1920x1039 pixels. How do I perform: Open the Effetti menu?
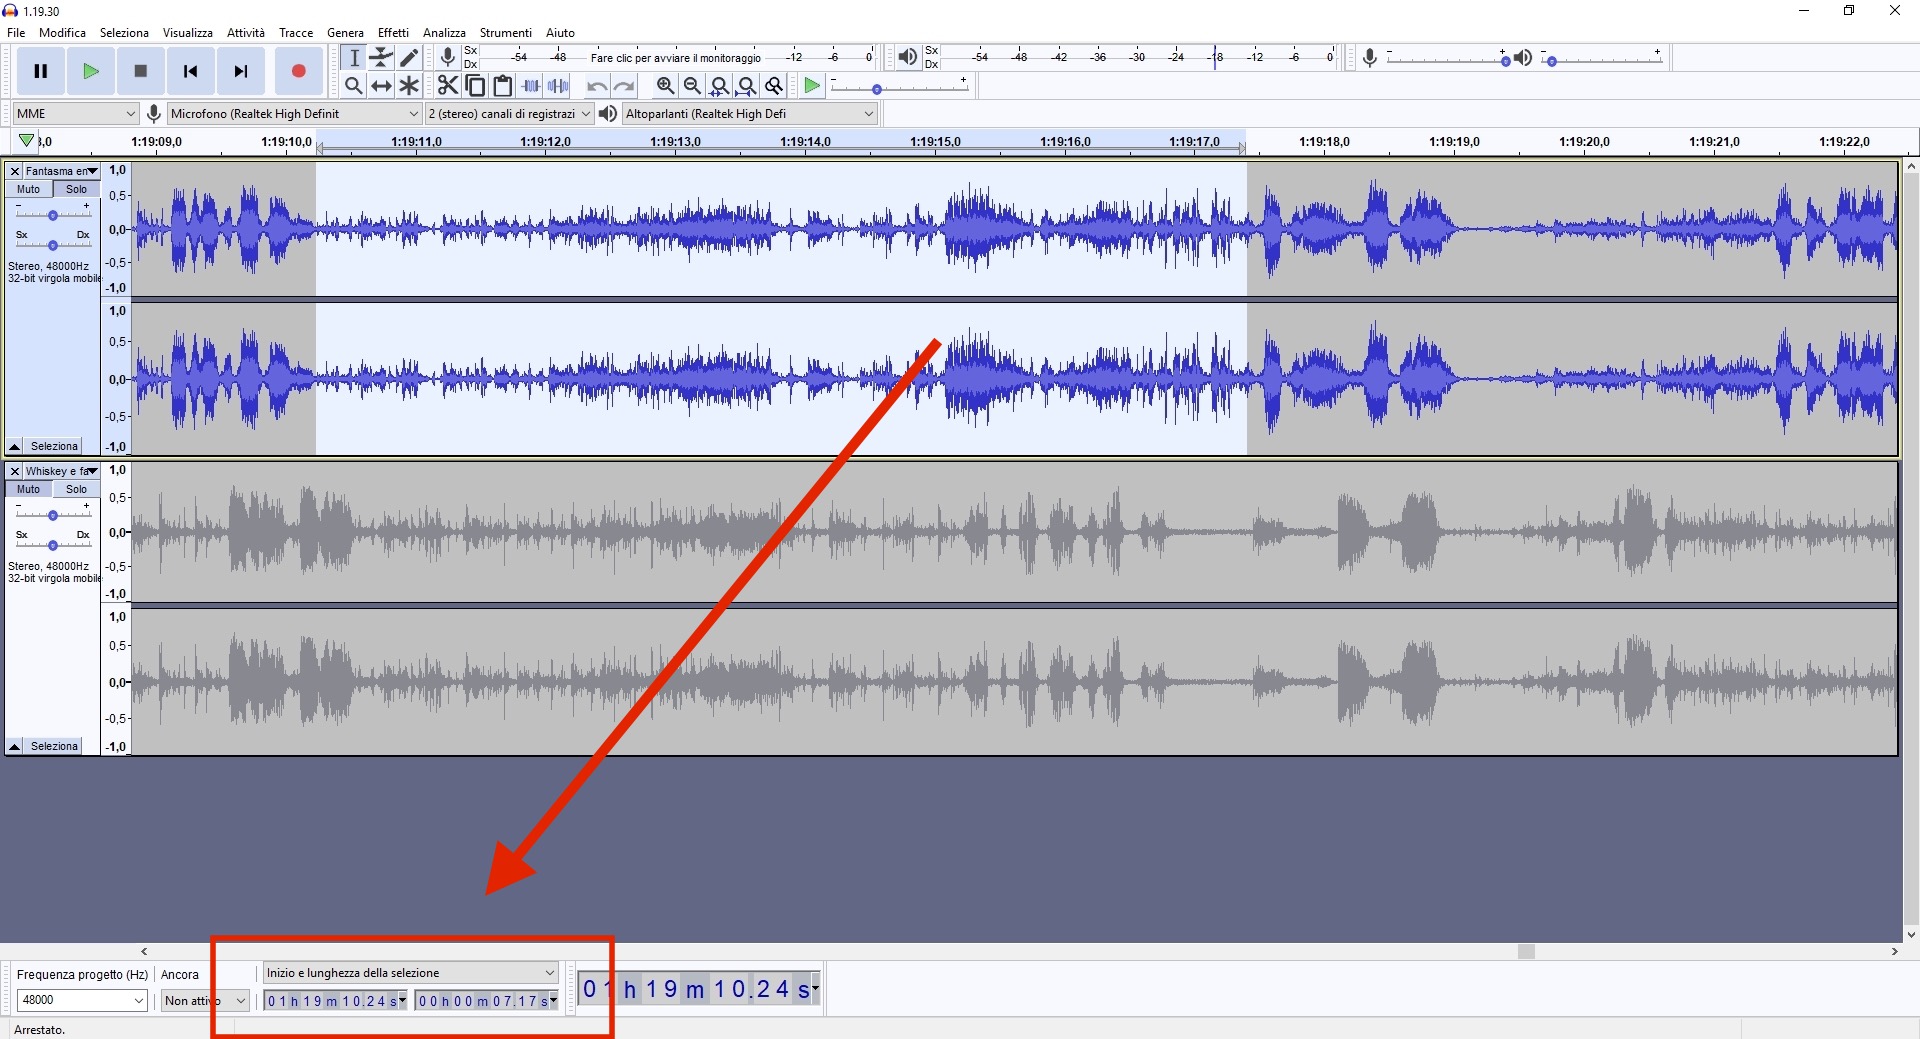click(x=393, y=32)
